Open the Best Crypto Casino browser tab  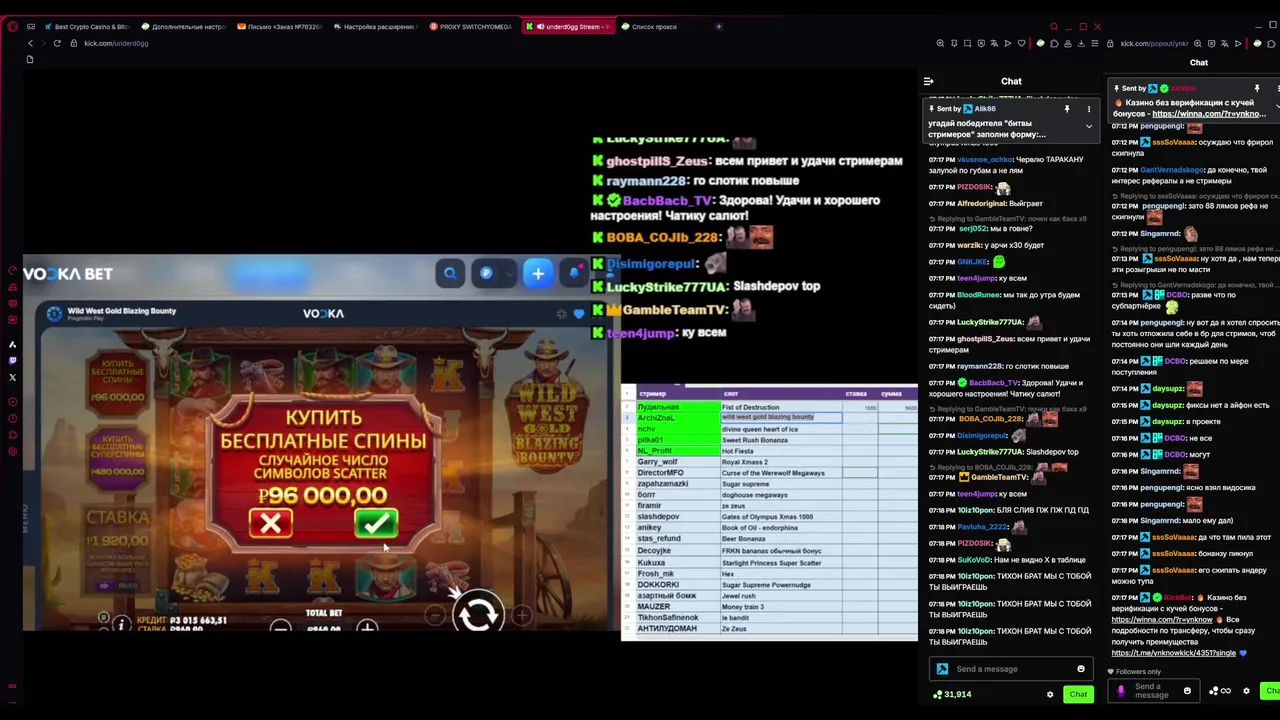tap(85, 27)
